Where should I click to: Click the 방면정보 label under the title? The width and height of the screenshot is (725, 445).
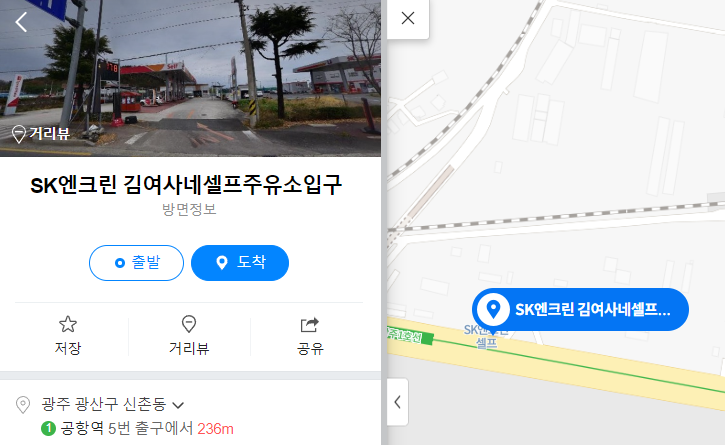tap(189, 209)
